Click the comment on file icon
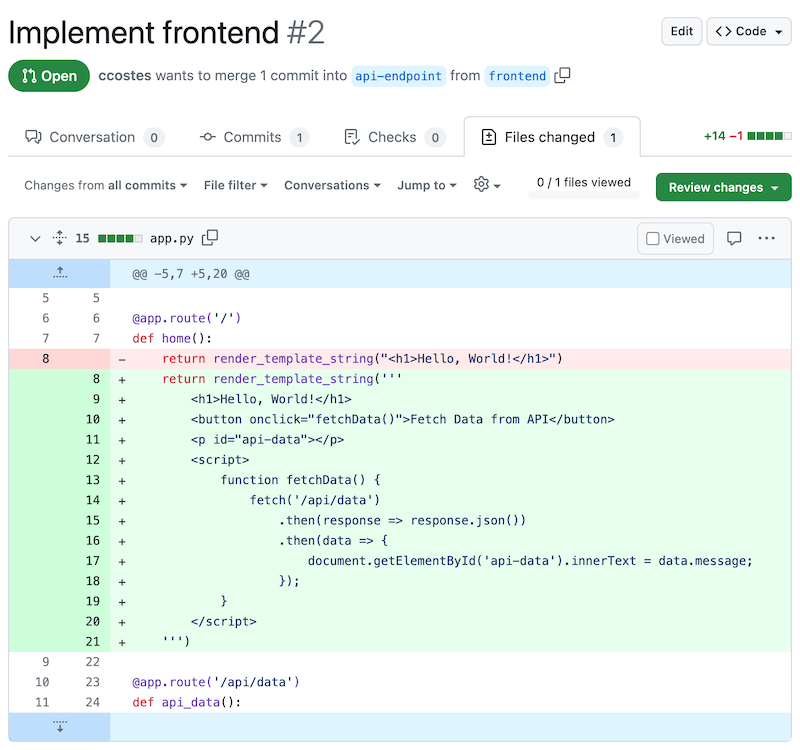The image size is (800, 750). (x=734, y=239)
